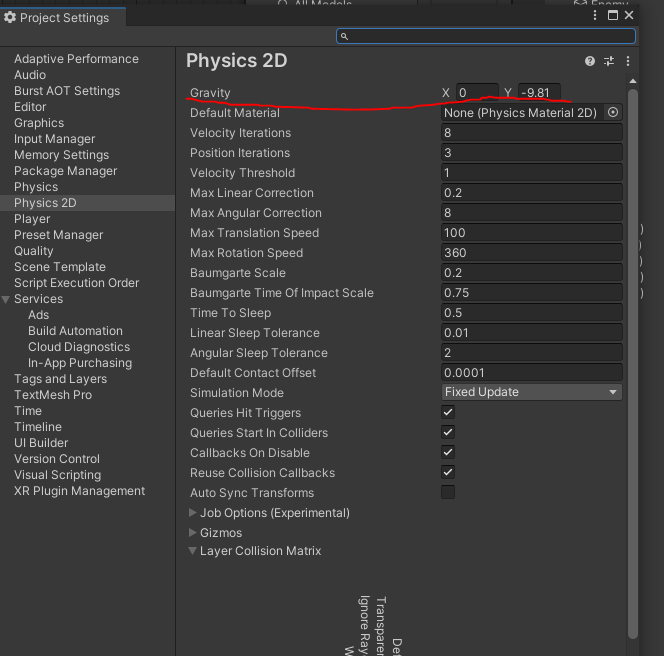Click Max Rotation Speed field

click(531, 252)
